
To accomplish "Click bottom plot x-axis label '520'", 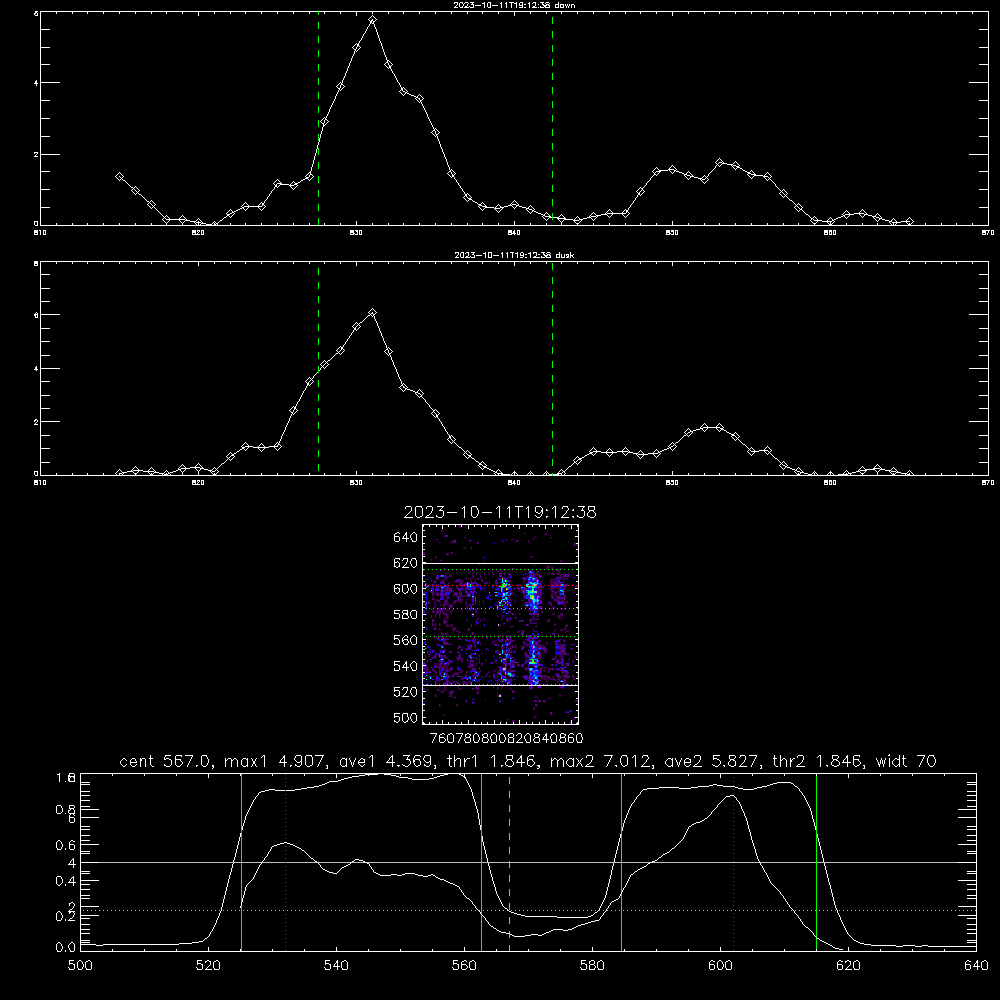I will point(208,966).
